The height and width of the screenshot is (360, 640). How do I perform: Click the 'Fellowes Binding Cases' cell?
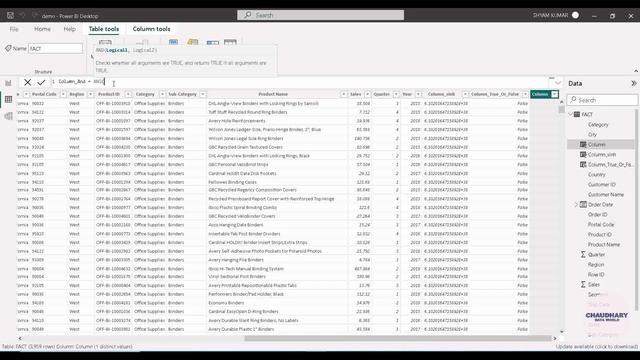tap(232, 182)
